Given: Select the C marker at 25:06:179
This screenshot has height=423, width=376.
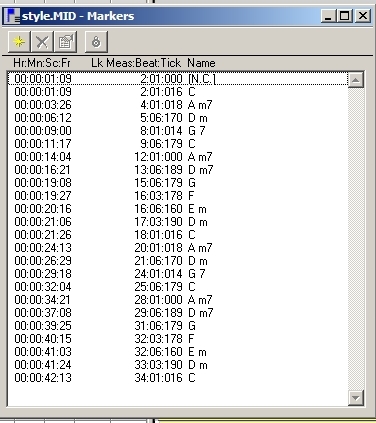Looking at the screenshot, I should click(x=178, y=287).
